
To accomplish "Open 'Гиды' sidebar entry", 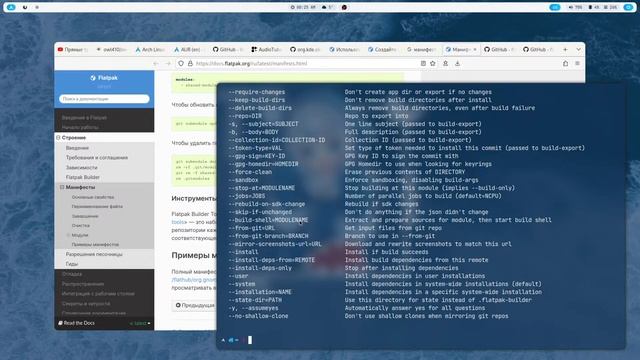I will (71, 264).
